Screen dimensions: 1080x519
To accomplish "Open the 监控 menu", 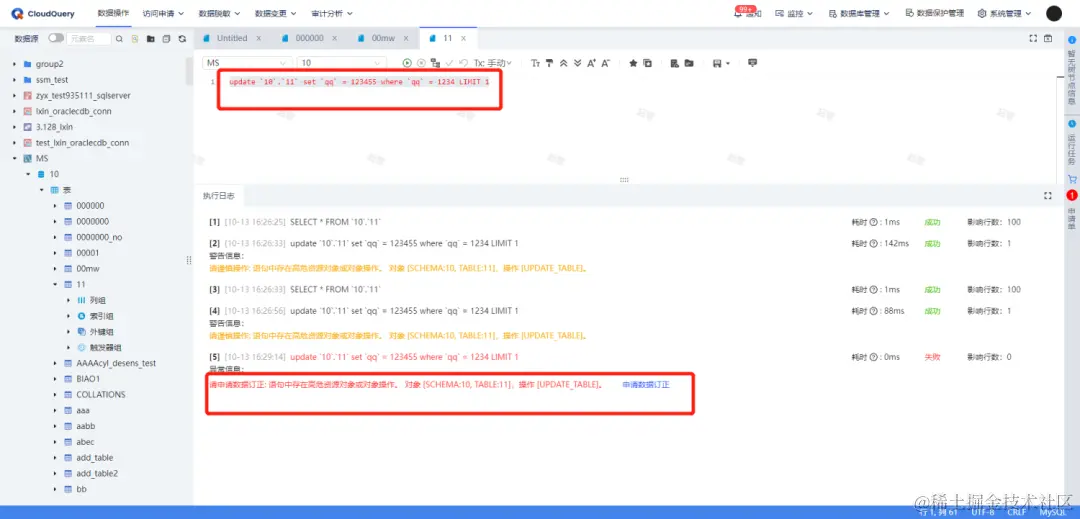I will 793,13.
